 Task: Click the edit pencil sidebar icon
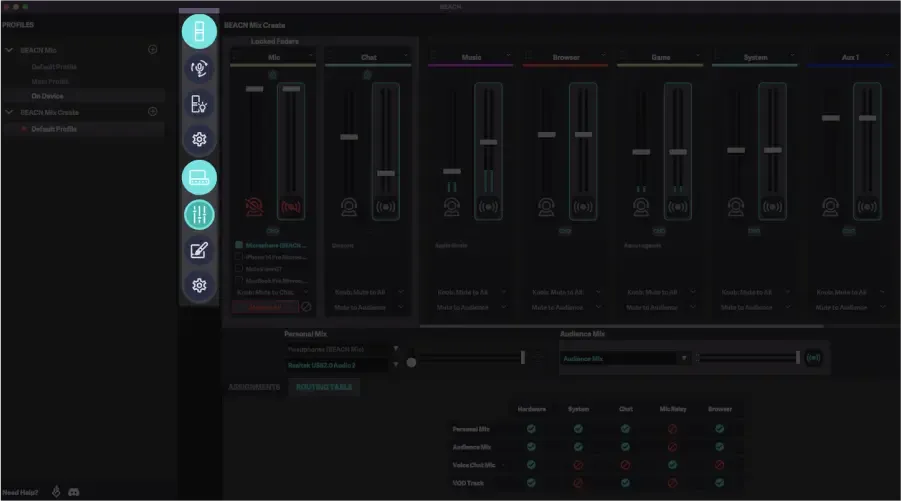tap(199, 250)
